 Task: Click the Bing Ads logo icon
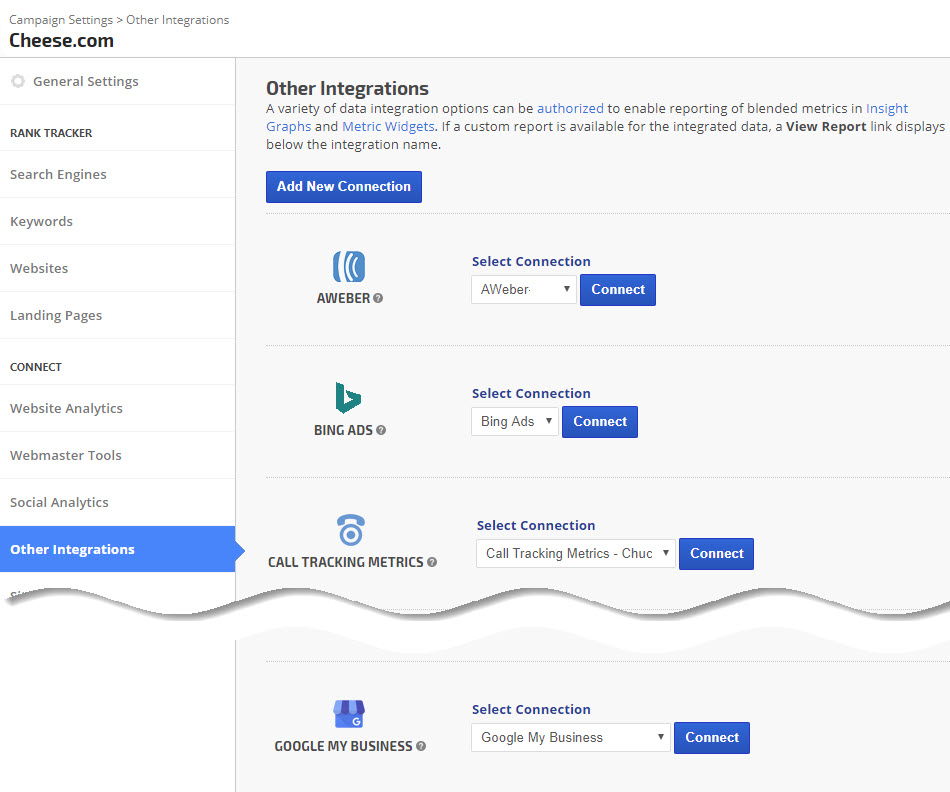coord(348,398)
